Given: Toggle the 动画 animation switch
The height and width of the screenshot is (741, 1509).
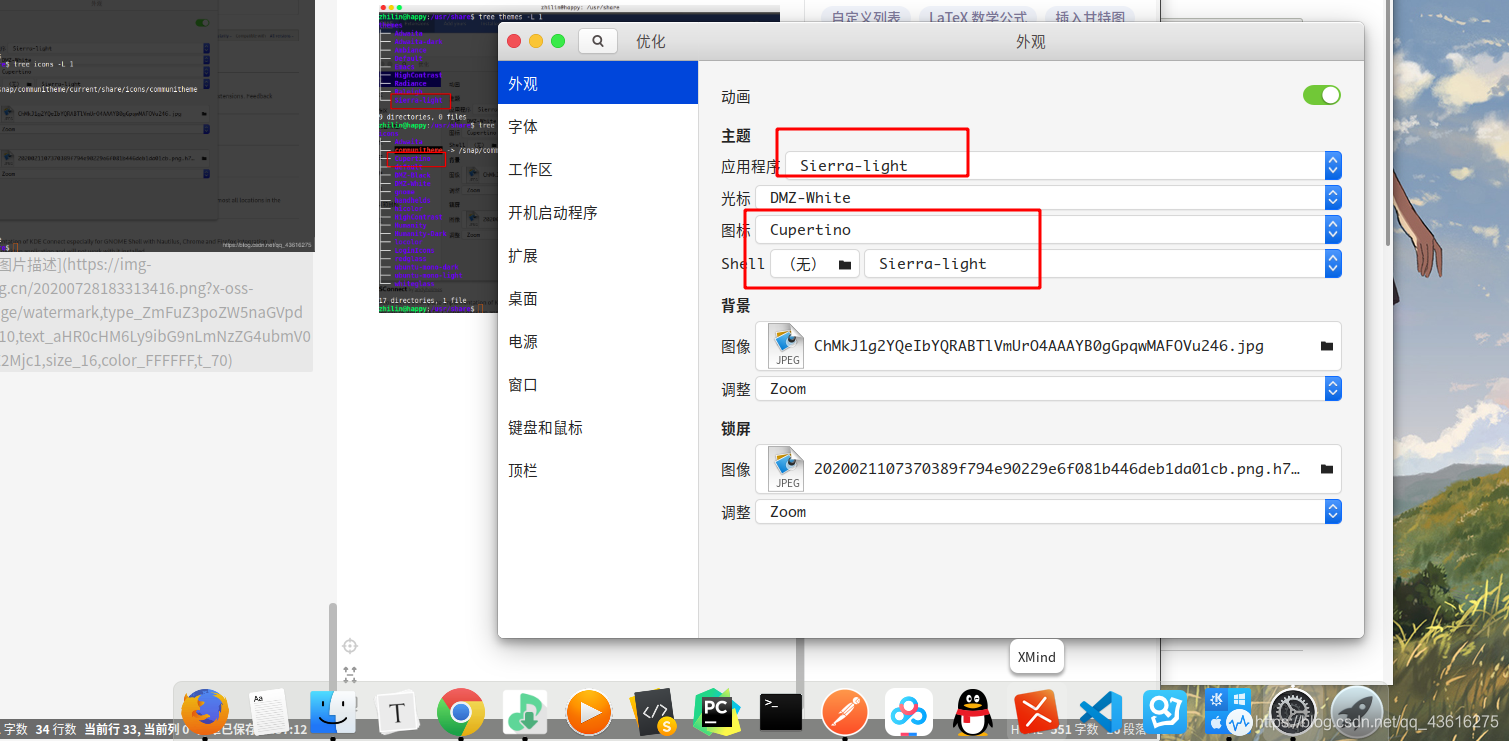Looking at the screenshot, I should [1322, 95].
